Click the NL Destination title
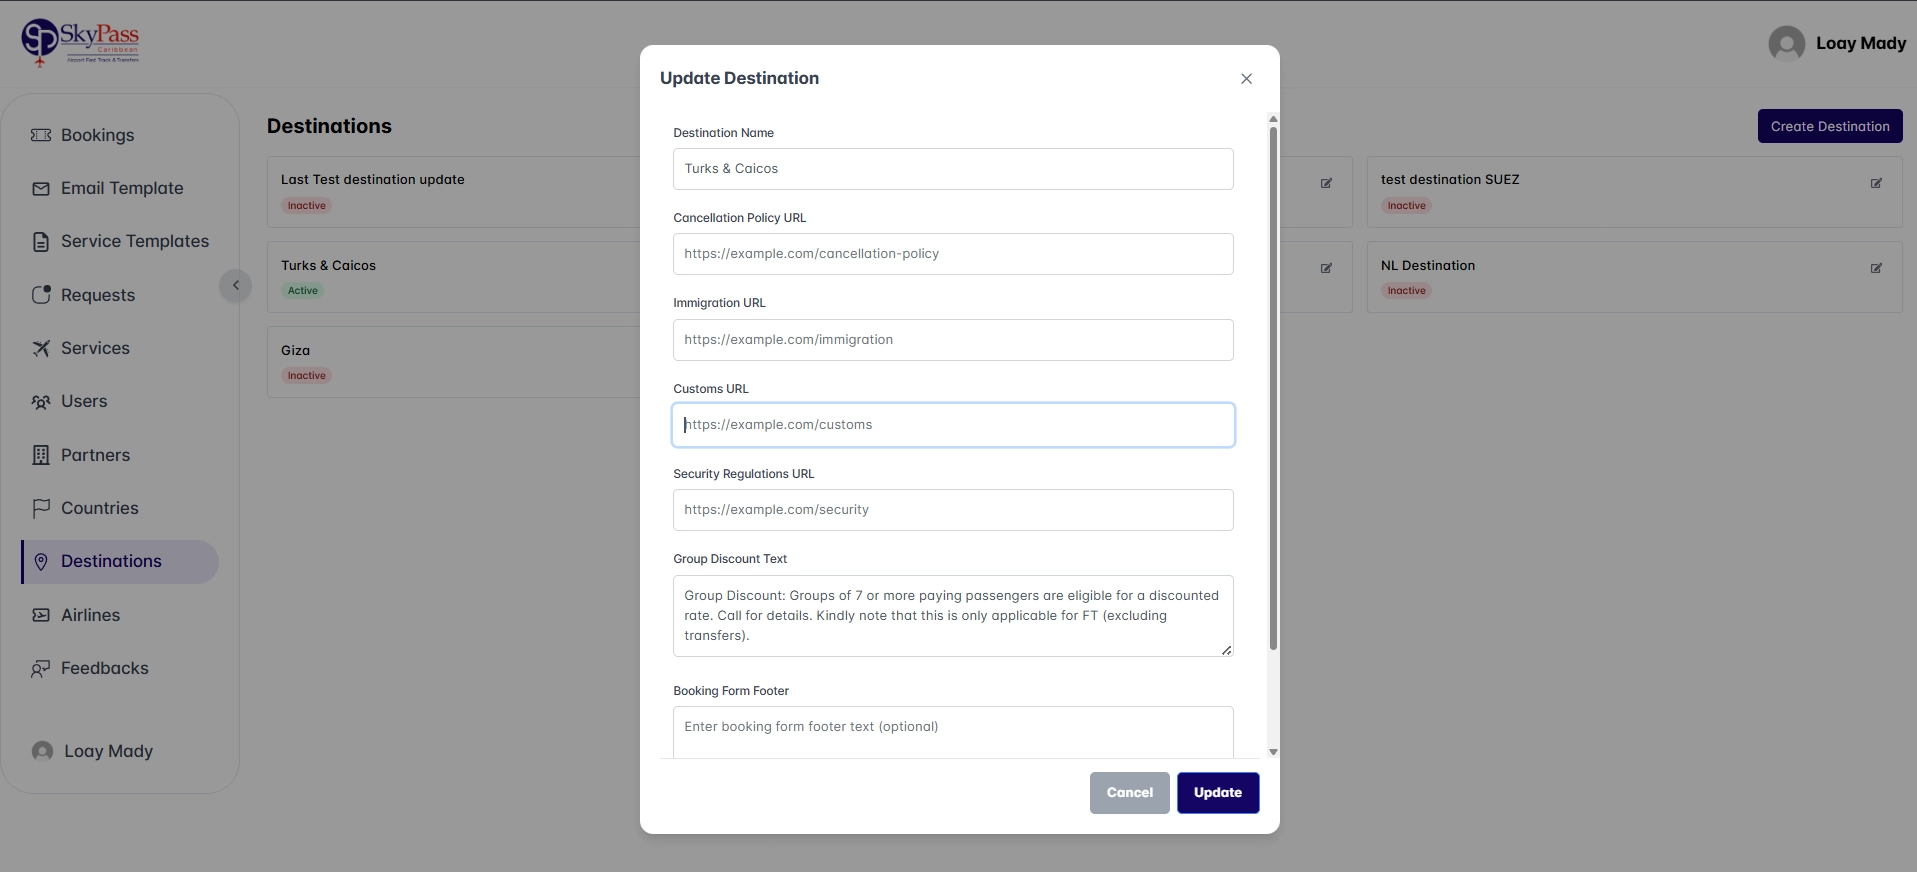 point(1428,265)
